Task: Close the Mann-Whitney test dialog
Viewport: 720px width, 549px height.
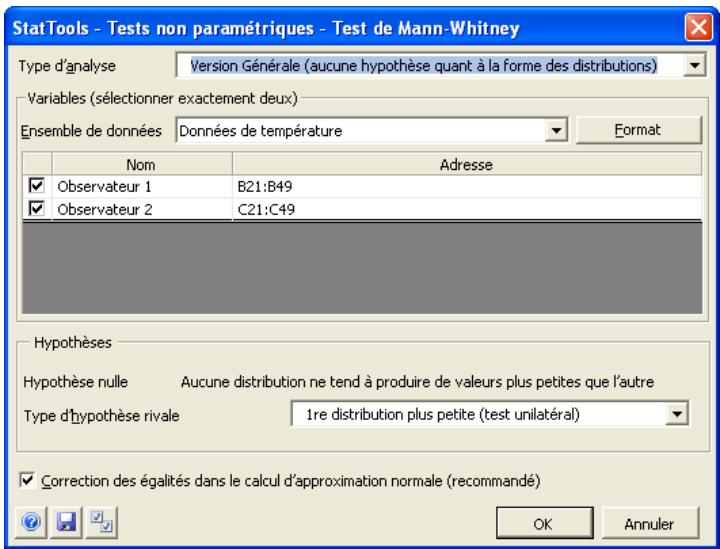Action: tap(698, 28)
